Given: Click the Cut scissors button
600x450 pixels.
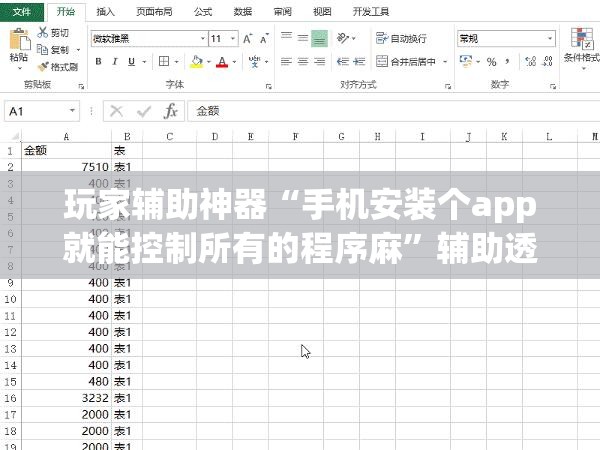Looking at the screenshot, I should coord(54,33).
